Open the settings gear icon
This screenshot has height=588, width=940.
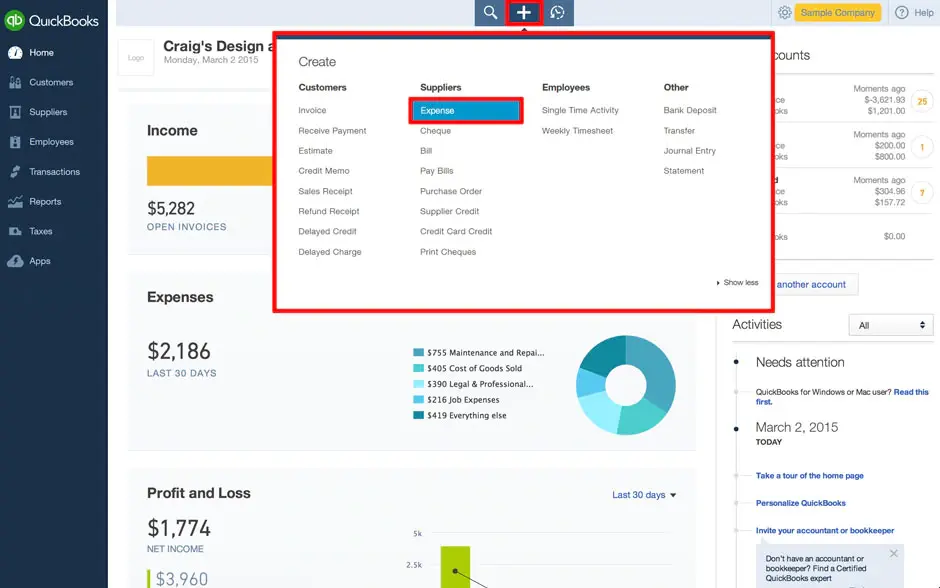click(784, 13)
